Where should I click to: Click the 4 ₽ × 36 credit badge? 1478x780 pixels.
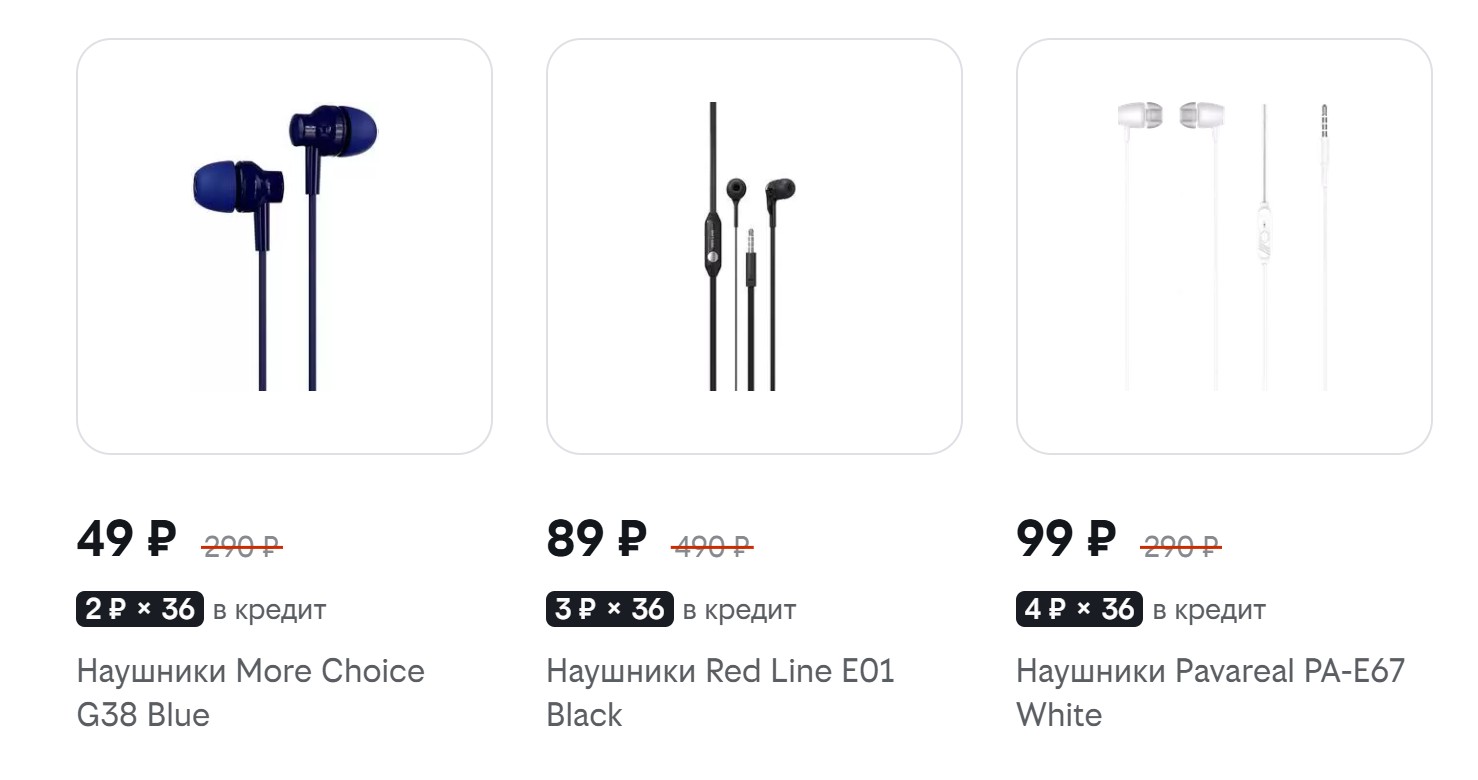(1080, 609)
